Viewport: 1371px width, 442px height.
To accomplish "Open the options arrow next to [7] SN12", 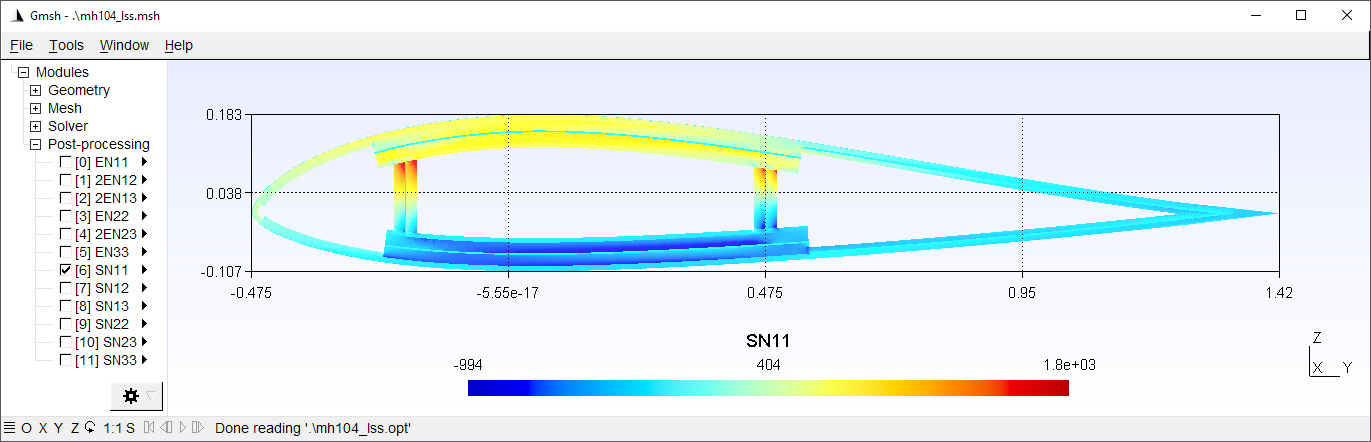I will point(145,288).
